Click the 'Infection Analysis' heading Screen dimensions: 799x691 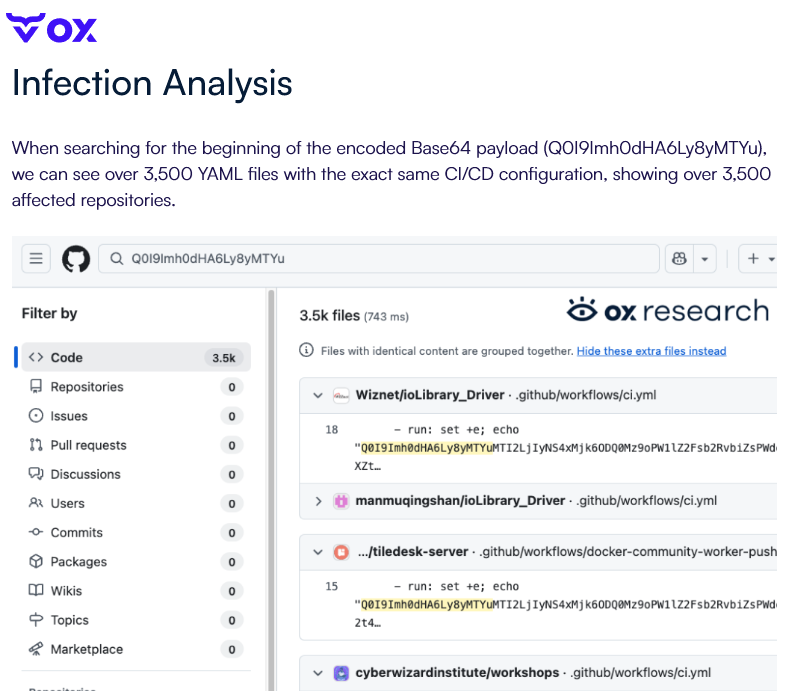pyautogui.click(x=152, y=83)
